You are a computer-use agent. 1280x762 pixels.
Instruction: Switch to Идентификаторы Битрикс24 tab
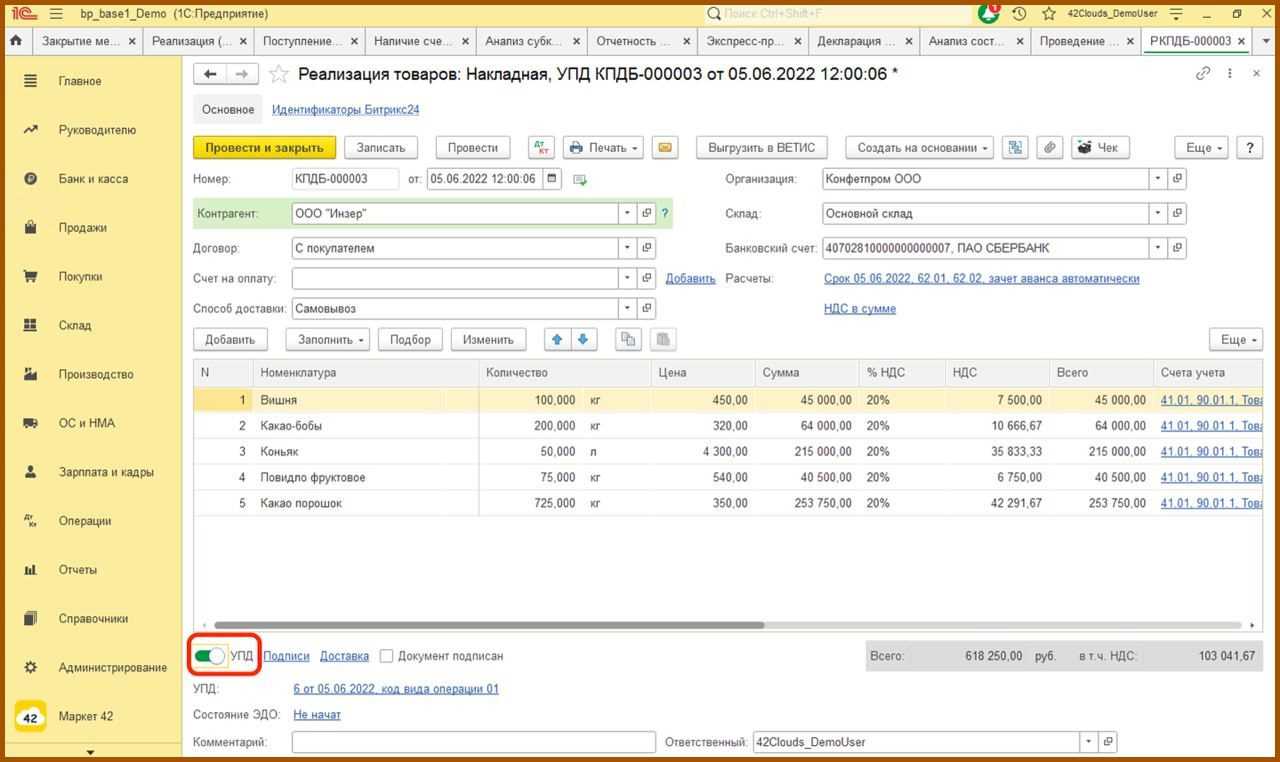[345, 109]
